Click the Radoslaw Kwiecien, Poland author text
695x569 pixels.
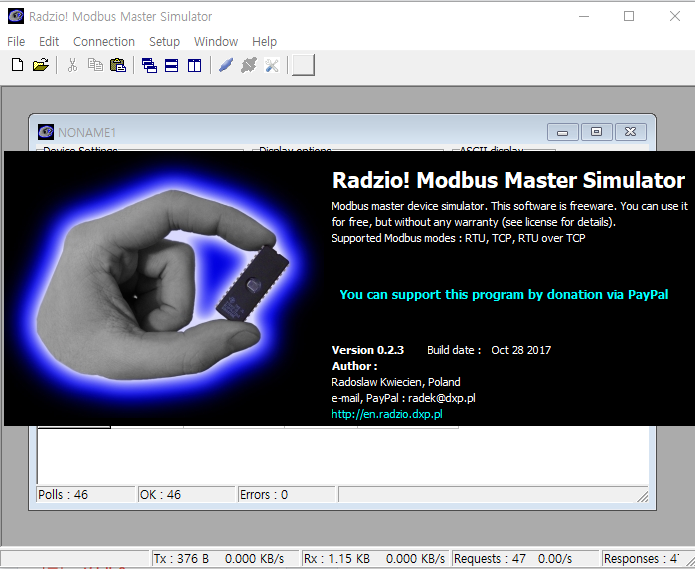point(396,382)
